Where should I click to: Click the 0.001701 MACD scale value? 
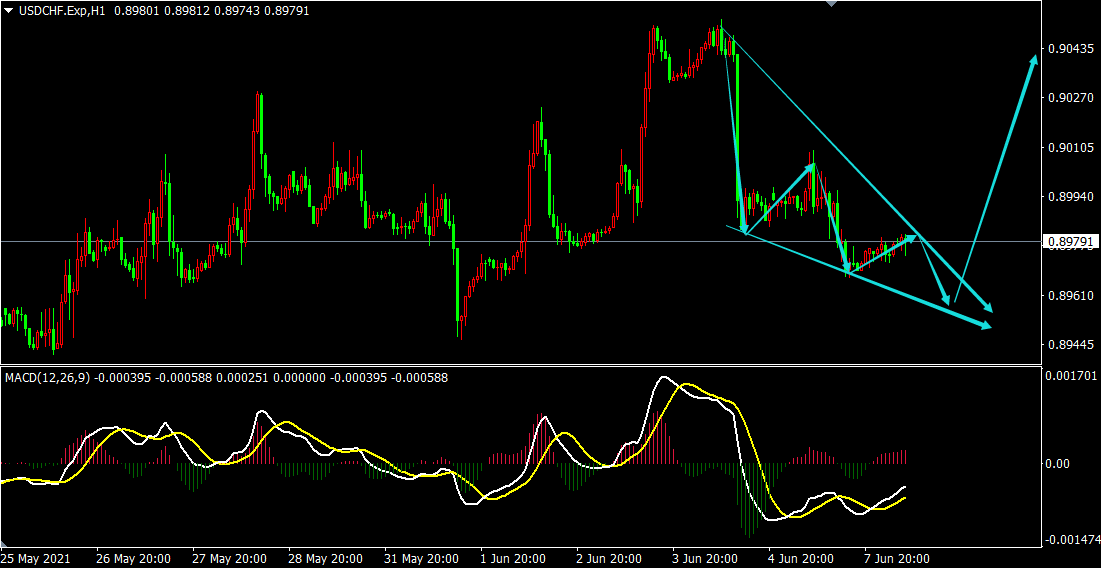click(1070, 376)
